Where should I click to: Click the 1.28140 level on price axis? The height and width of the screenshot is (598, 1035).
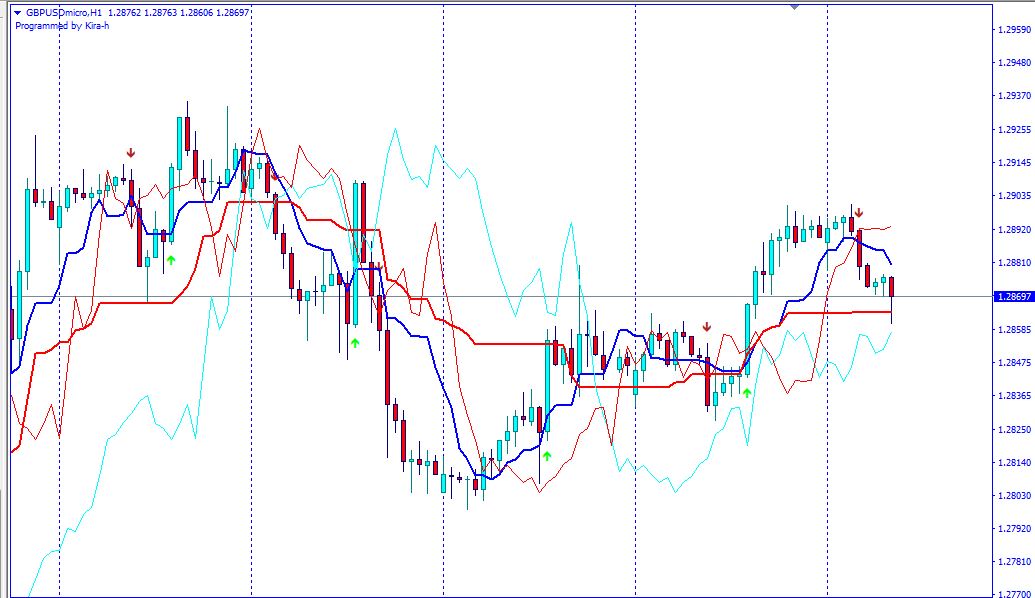tap(1013, 462)
